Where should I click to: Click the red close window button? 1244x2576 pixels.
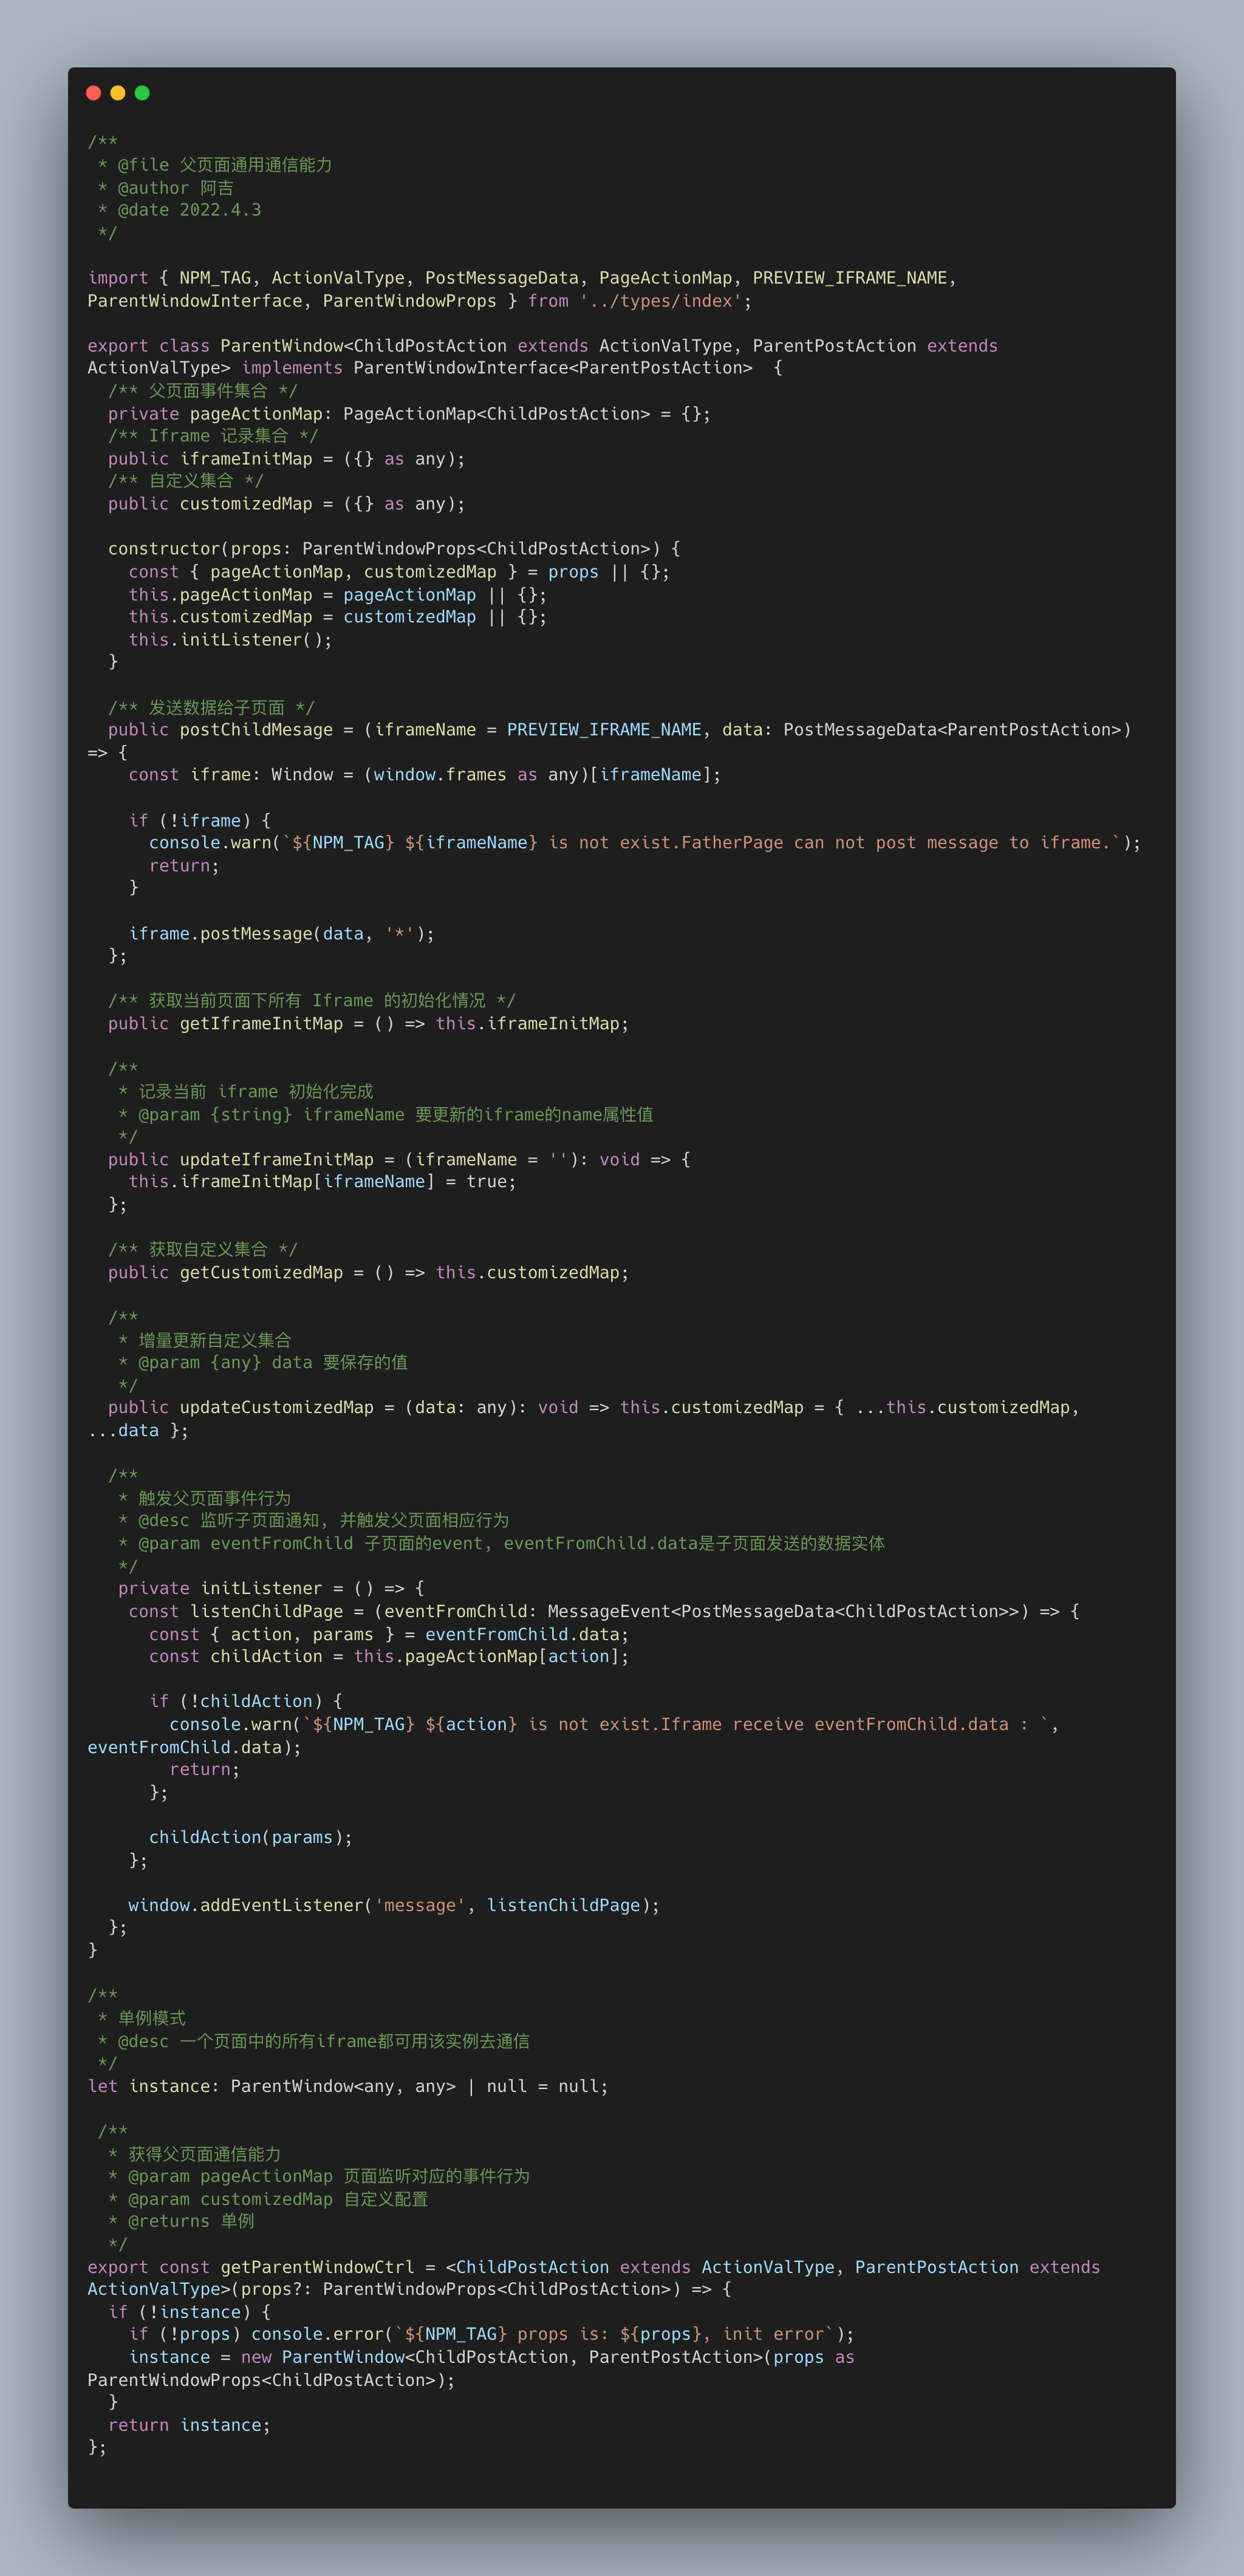[93, 93]
